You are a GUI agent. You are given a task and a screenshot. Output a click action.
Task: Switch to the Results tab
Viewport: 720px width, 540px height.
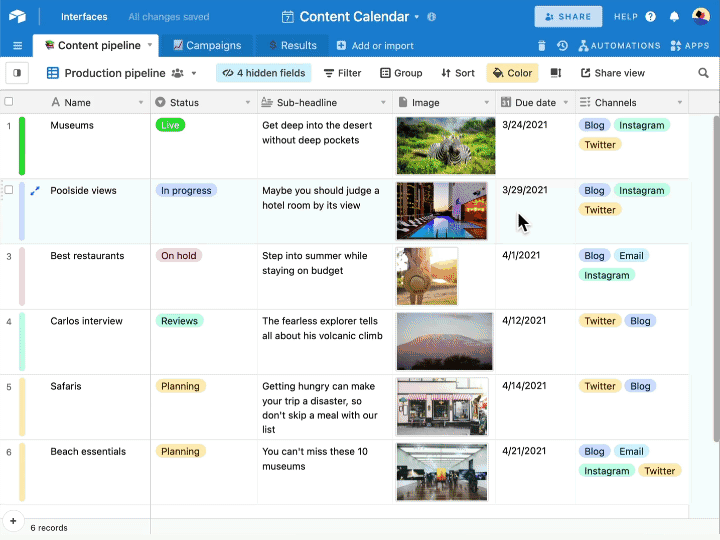click(x=292, y=45)
